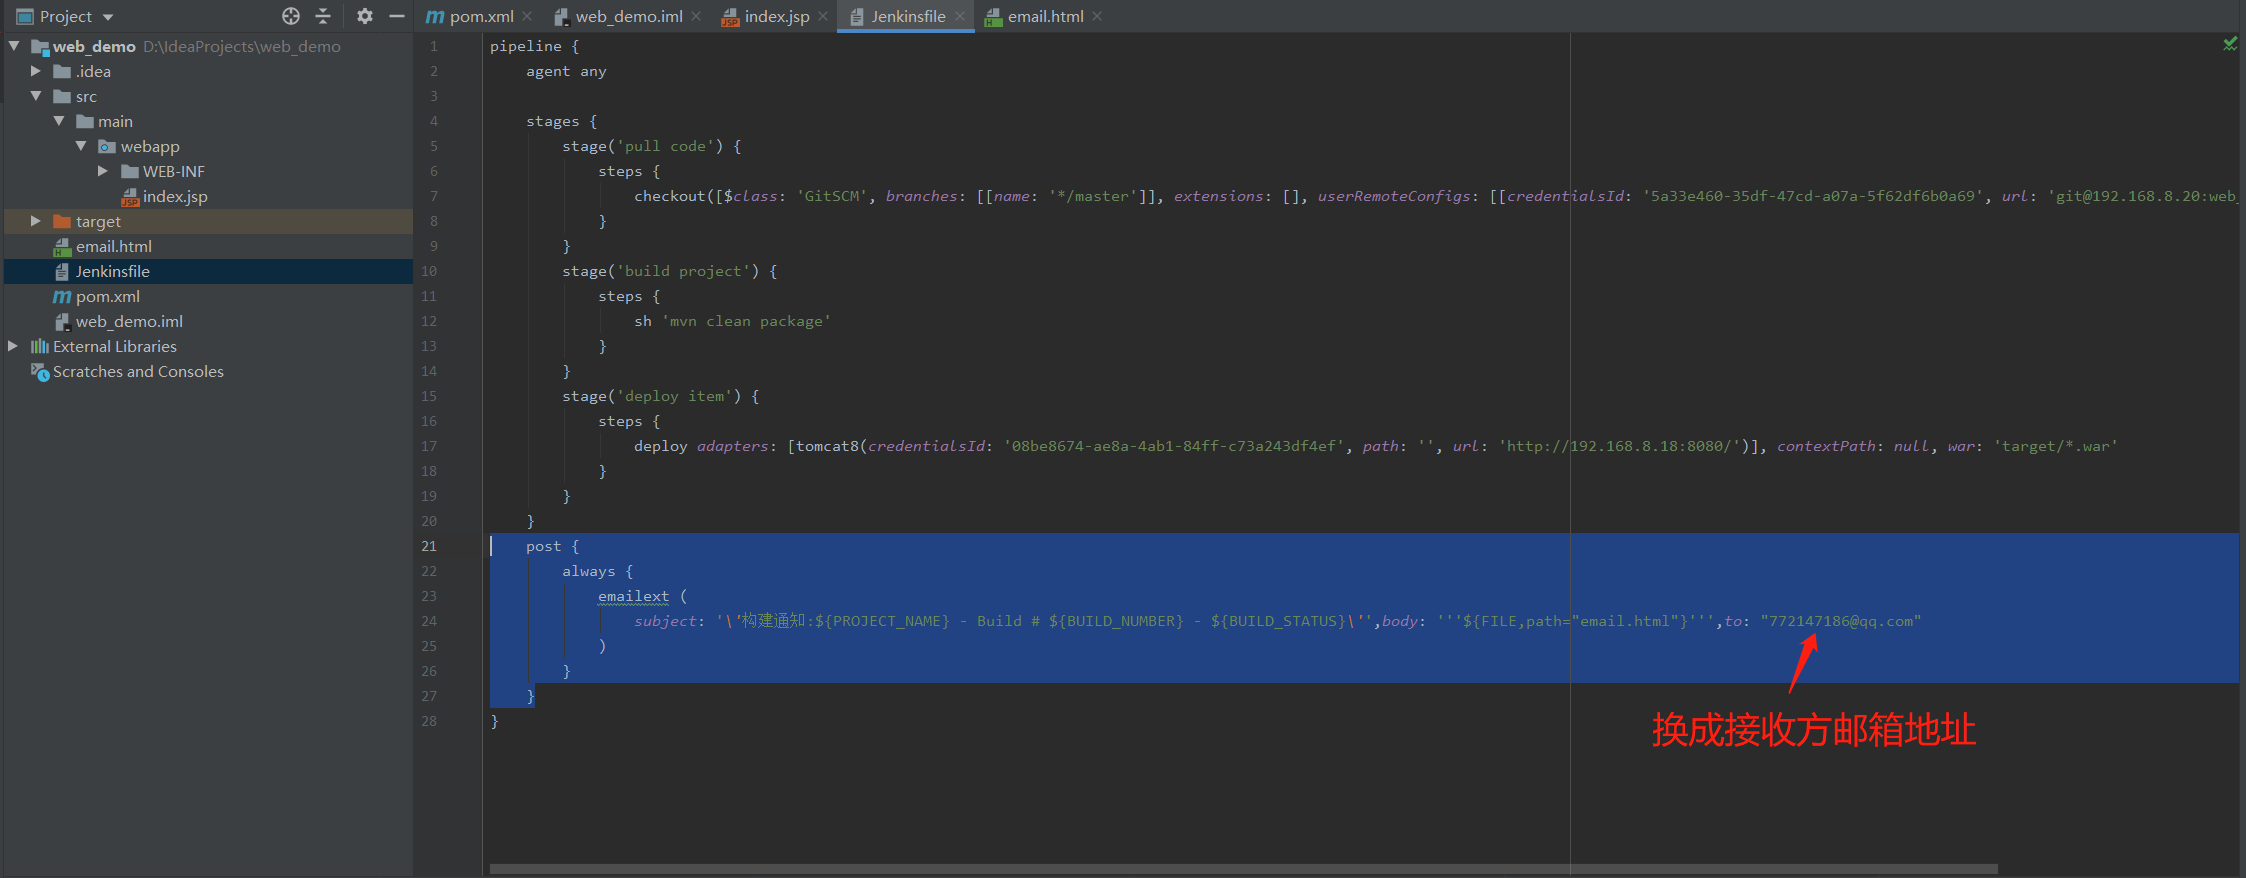Click the src folder icon
This screenshot has width=2246, height=878.
pyautogui.click(x=62, y=97)
